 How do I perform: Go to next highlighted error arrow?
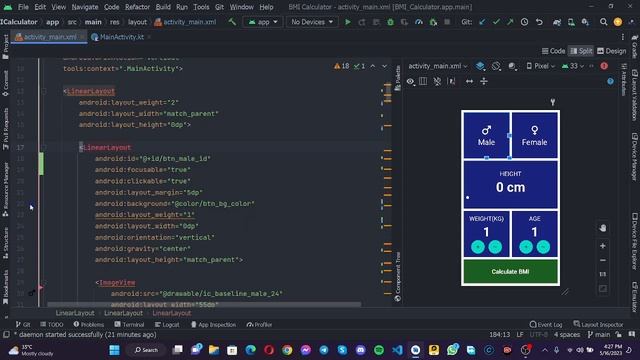click(x=384, y=66)
